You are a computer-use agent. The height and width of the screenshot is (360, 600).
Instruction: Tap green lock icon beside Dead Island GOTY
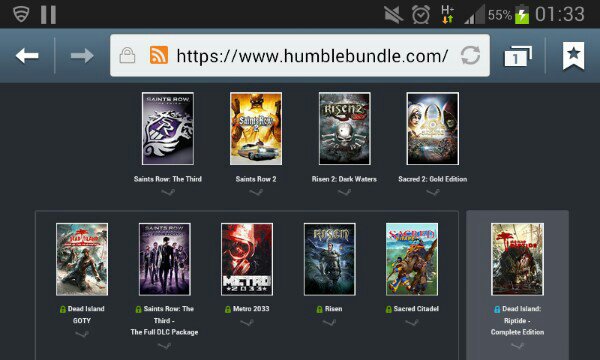pos(63,309)
